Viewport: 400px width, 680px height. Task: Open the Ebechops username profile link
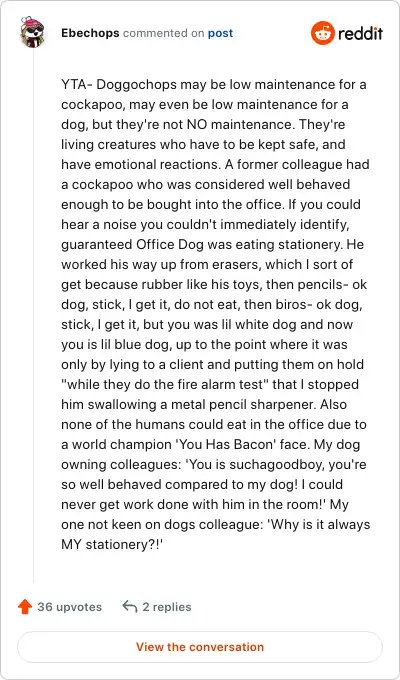tap(90, 33)
